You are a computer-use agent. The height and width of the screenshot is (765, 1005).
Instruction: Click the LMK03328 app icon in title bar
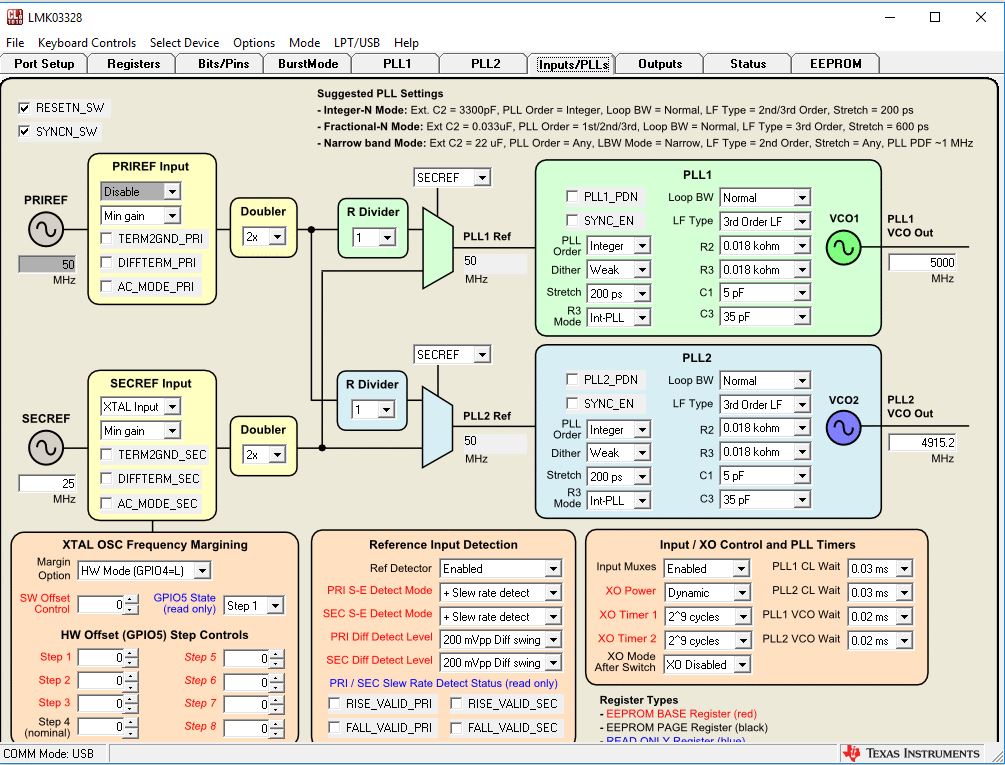[x=15, y=17]
